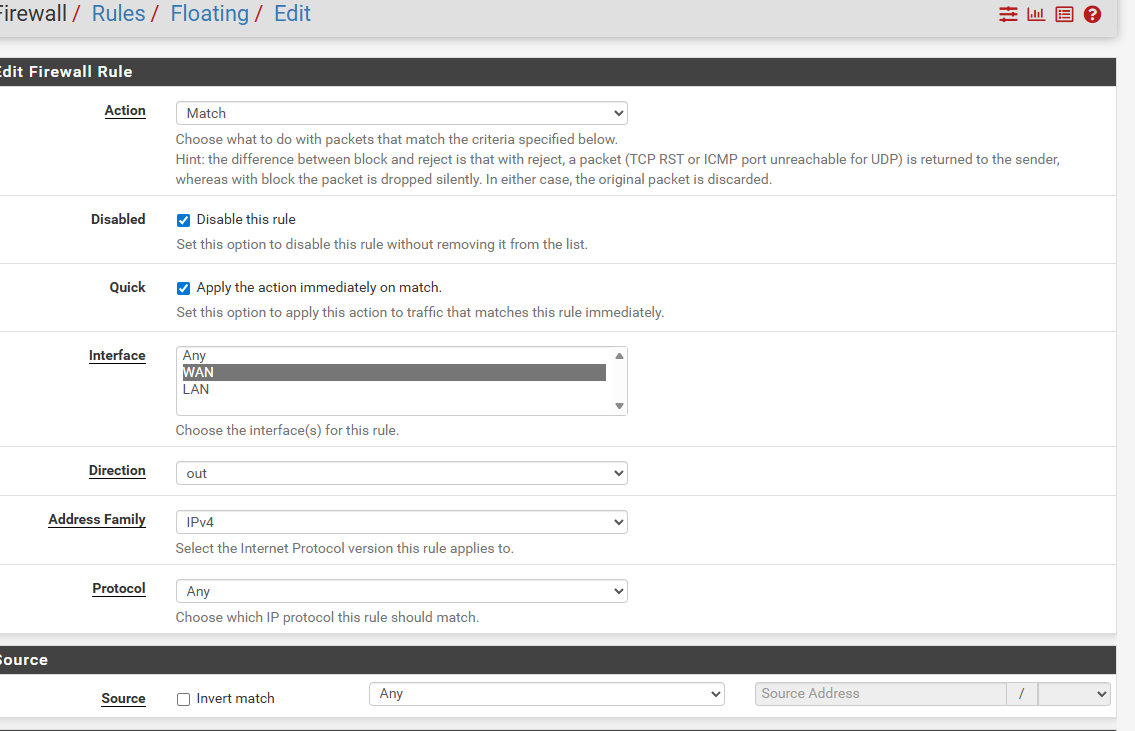This screenshot has height=731, width=1135.
Task: Go to Rules in the breadcrumb
Action: pos(118,14)
